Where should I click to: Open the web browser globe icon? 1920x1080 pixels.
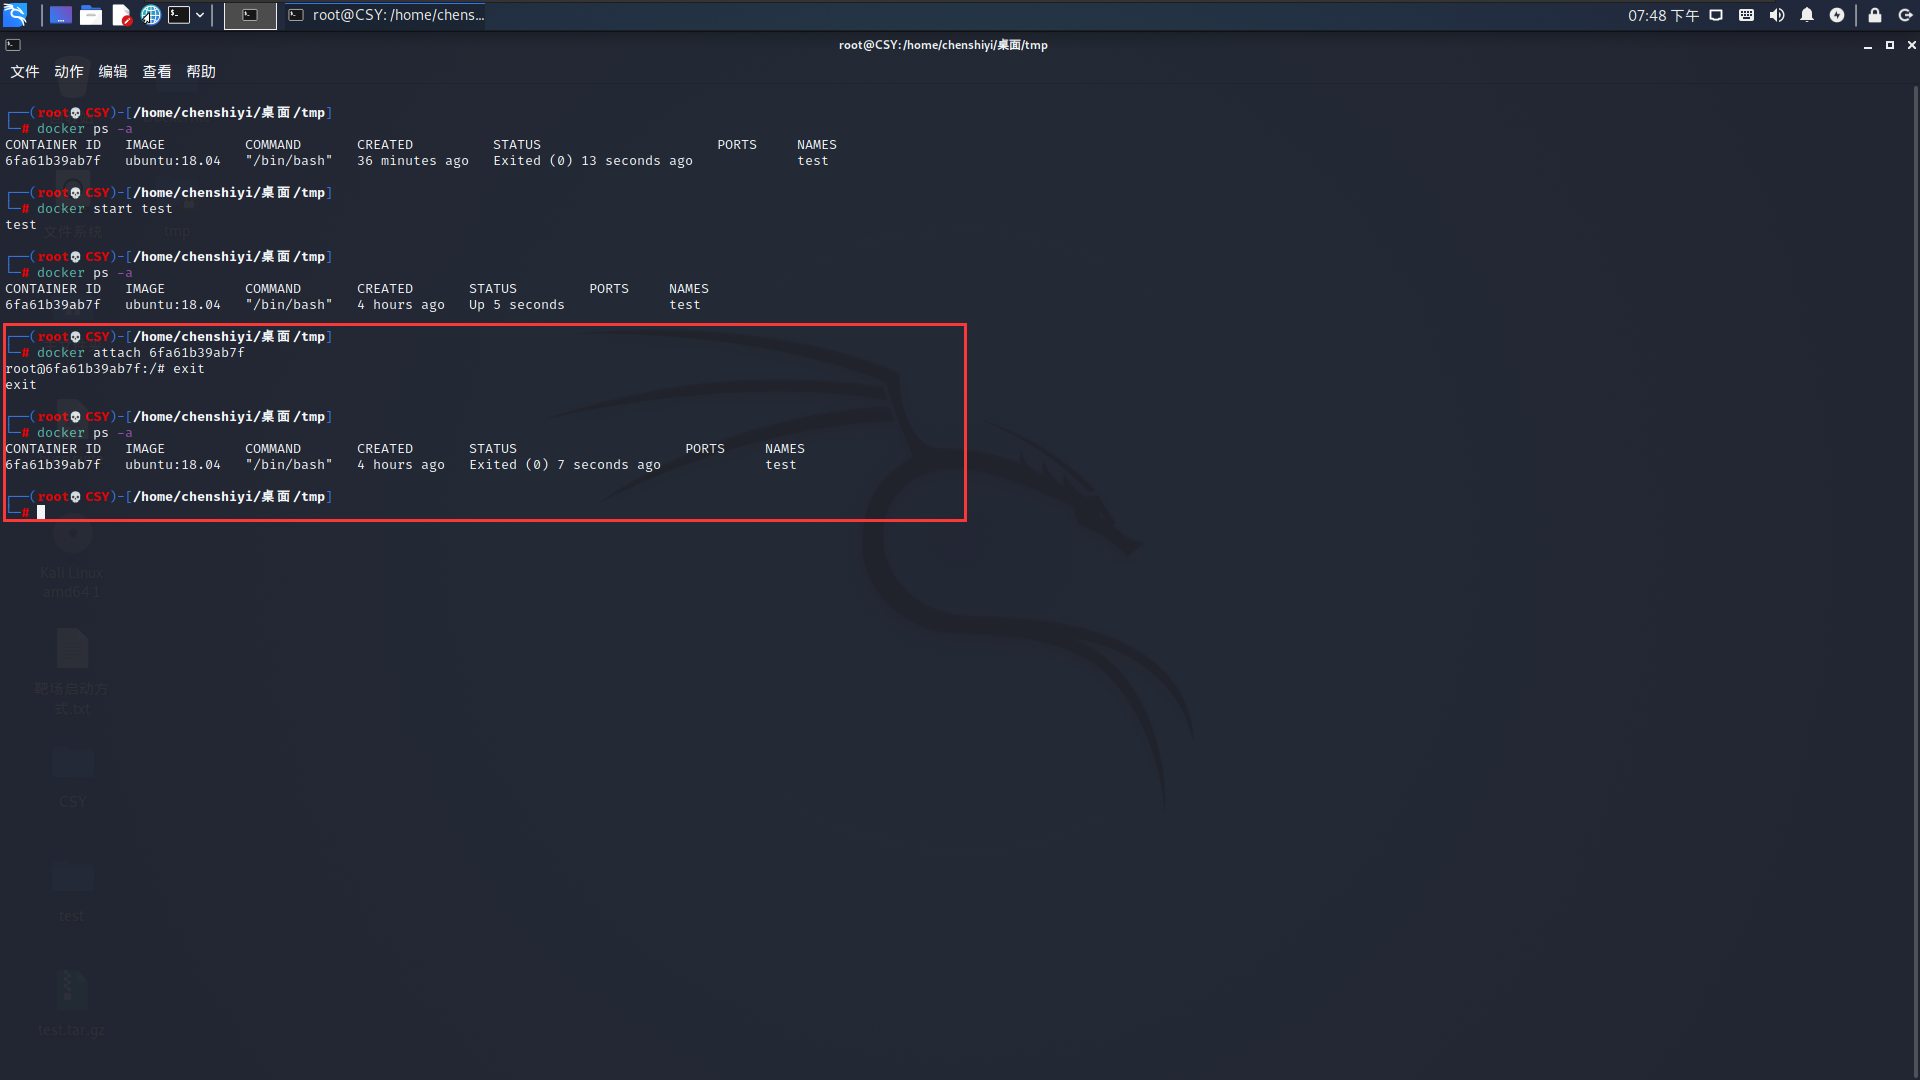coord(150,15)
